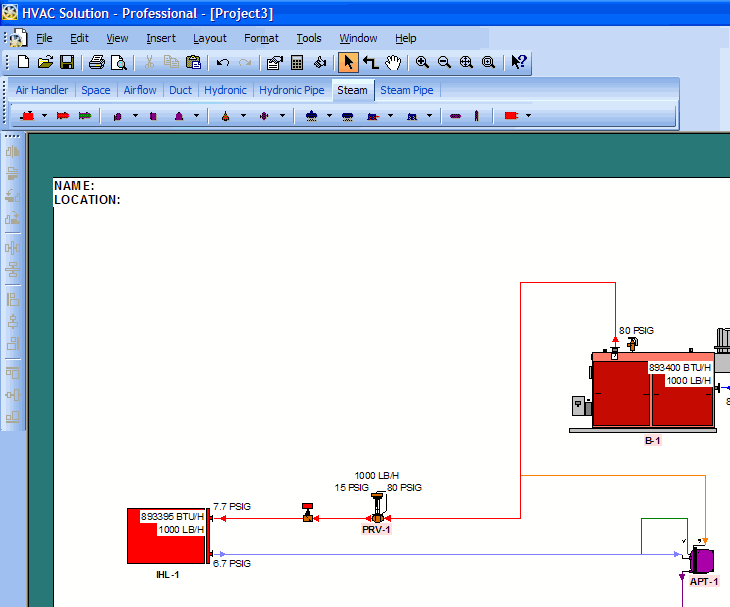Switch to the Hydronic Pipe tab

click(x=291, y=90)
